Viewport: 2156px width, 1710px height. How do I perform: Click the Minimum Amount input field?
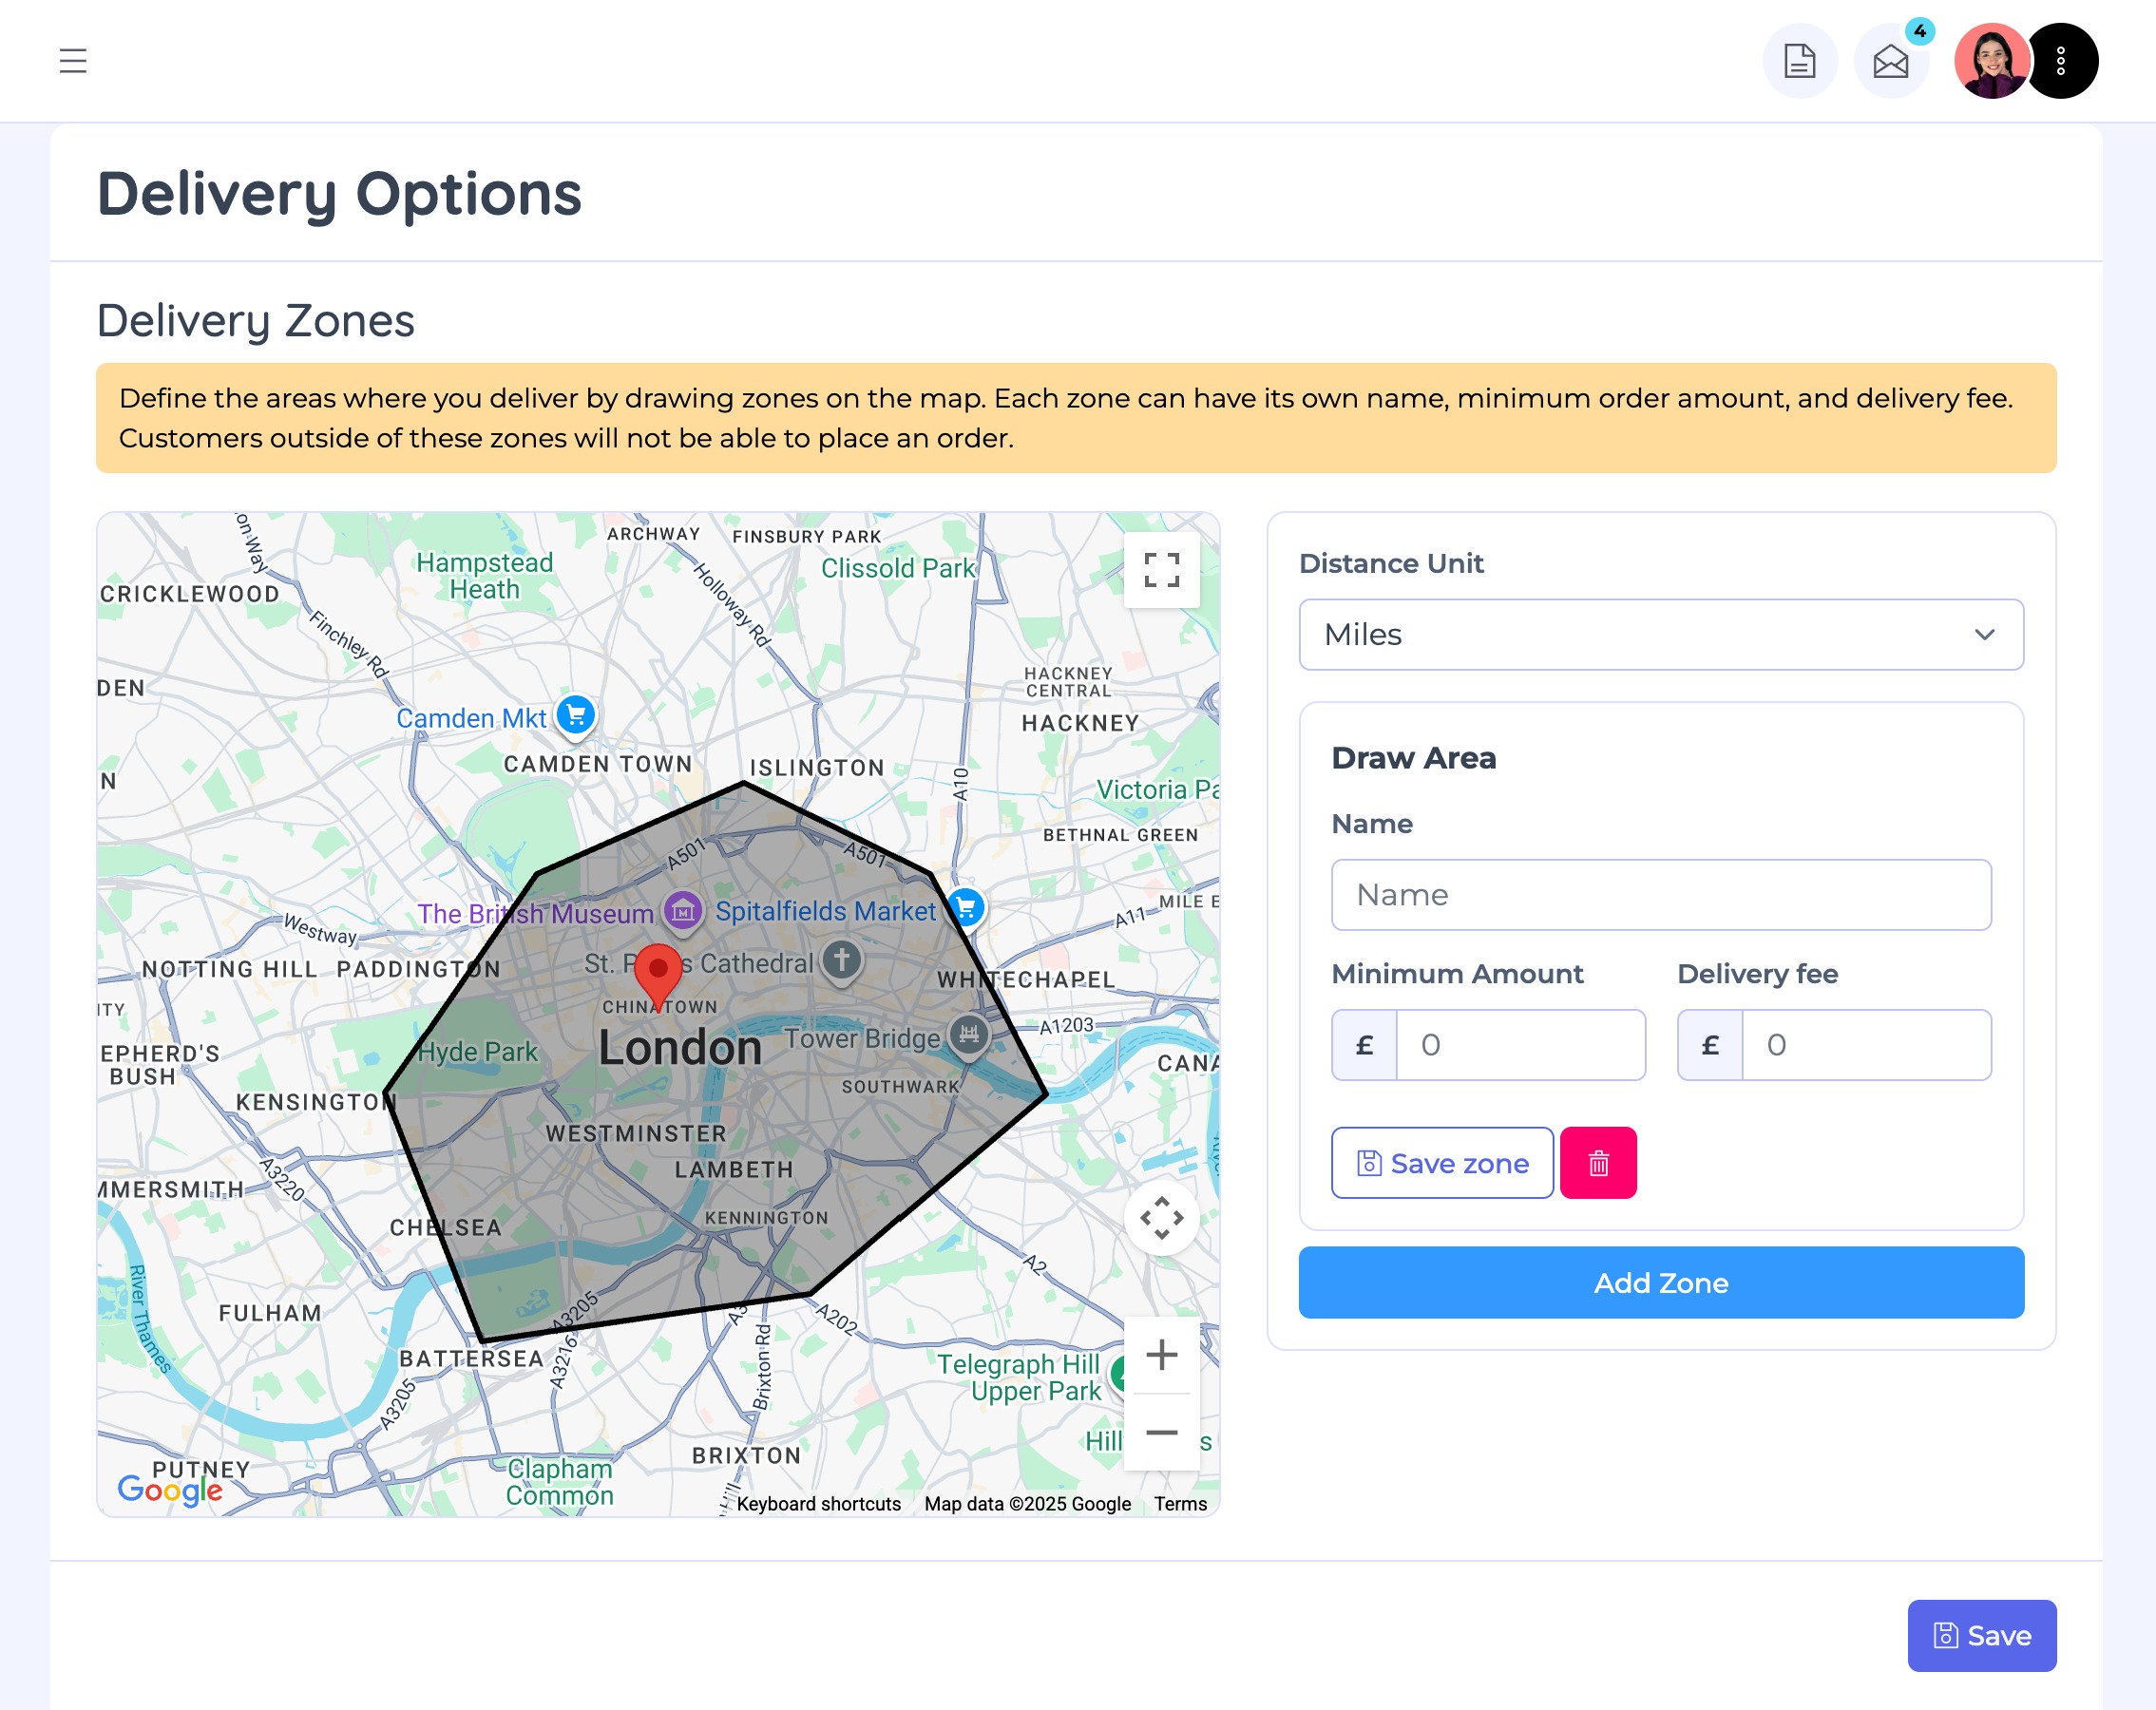click(x=1519, y=1045)
